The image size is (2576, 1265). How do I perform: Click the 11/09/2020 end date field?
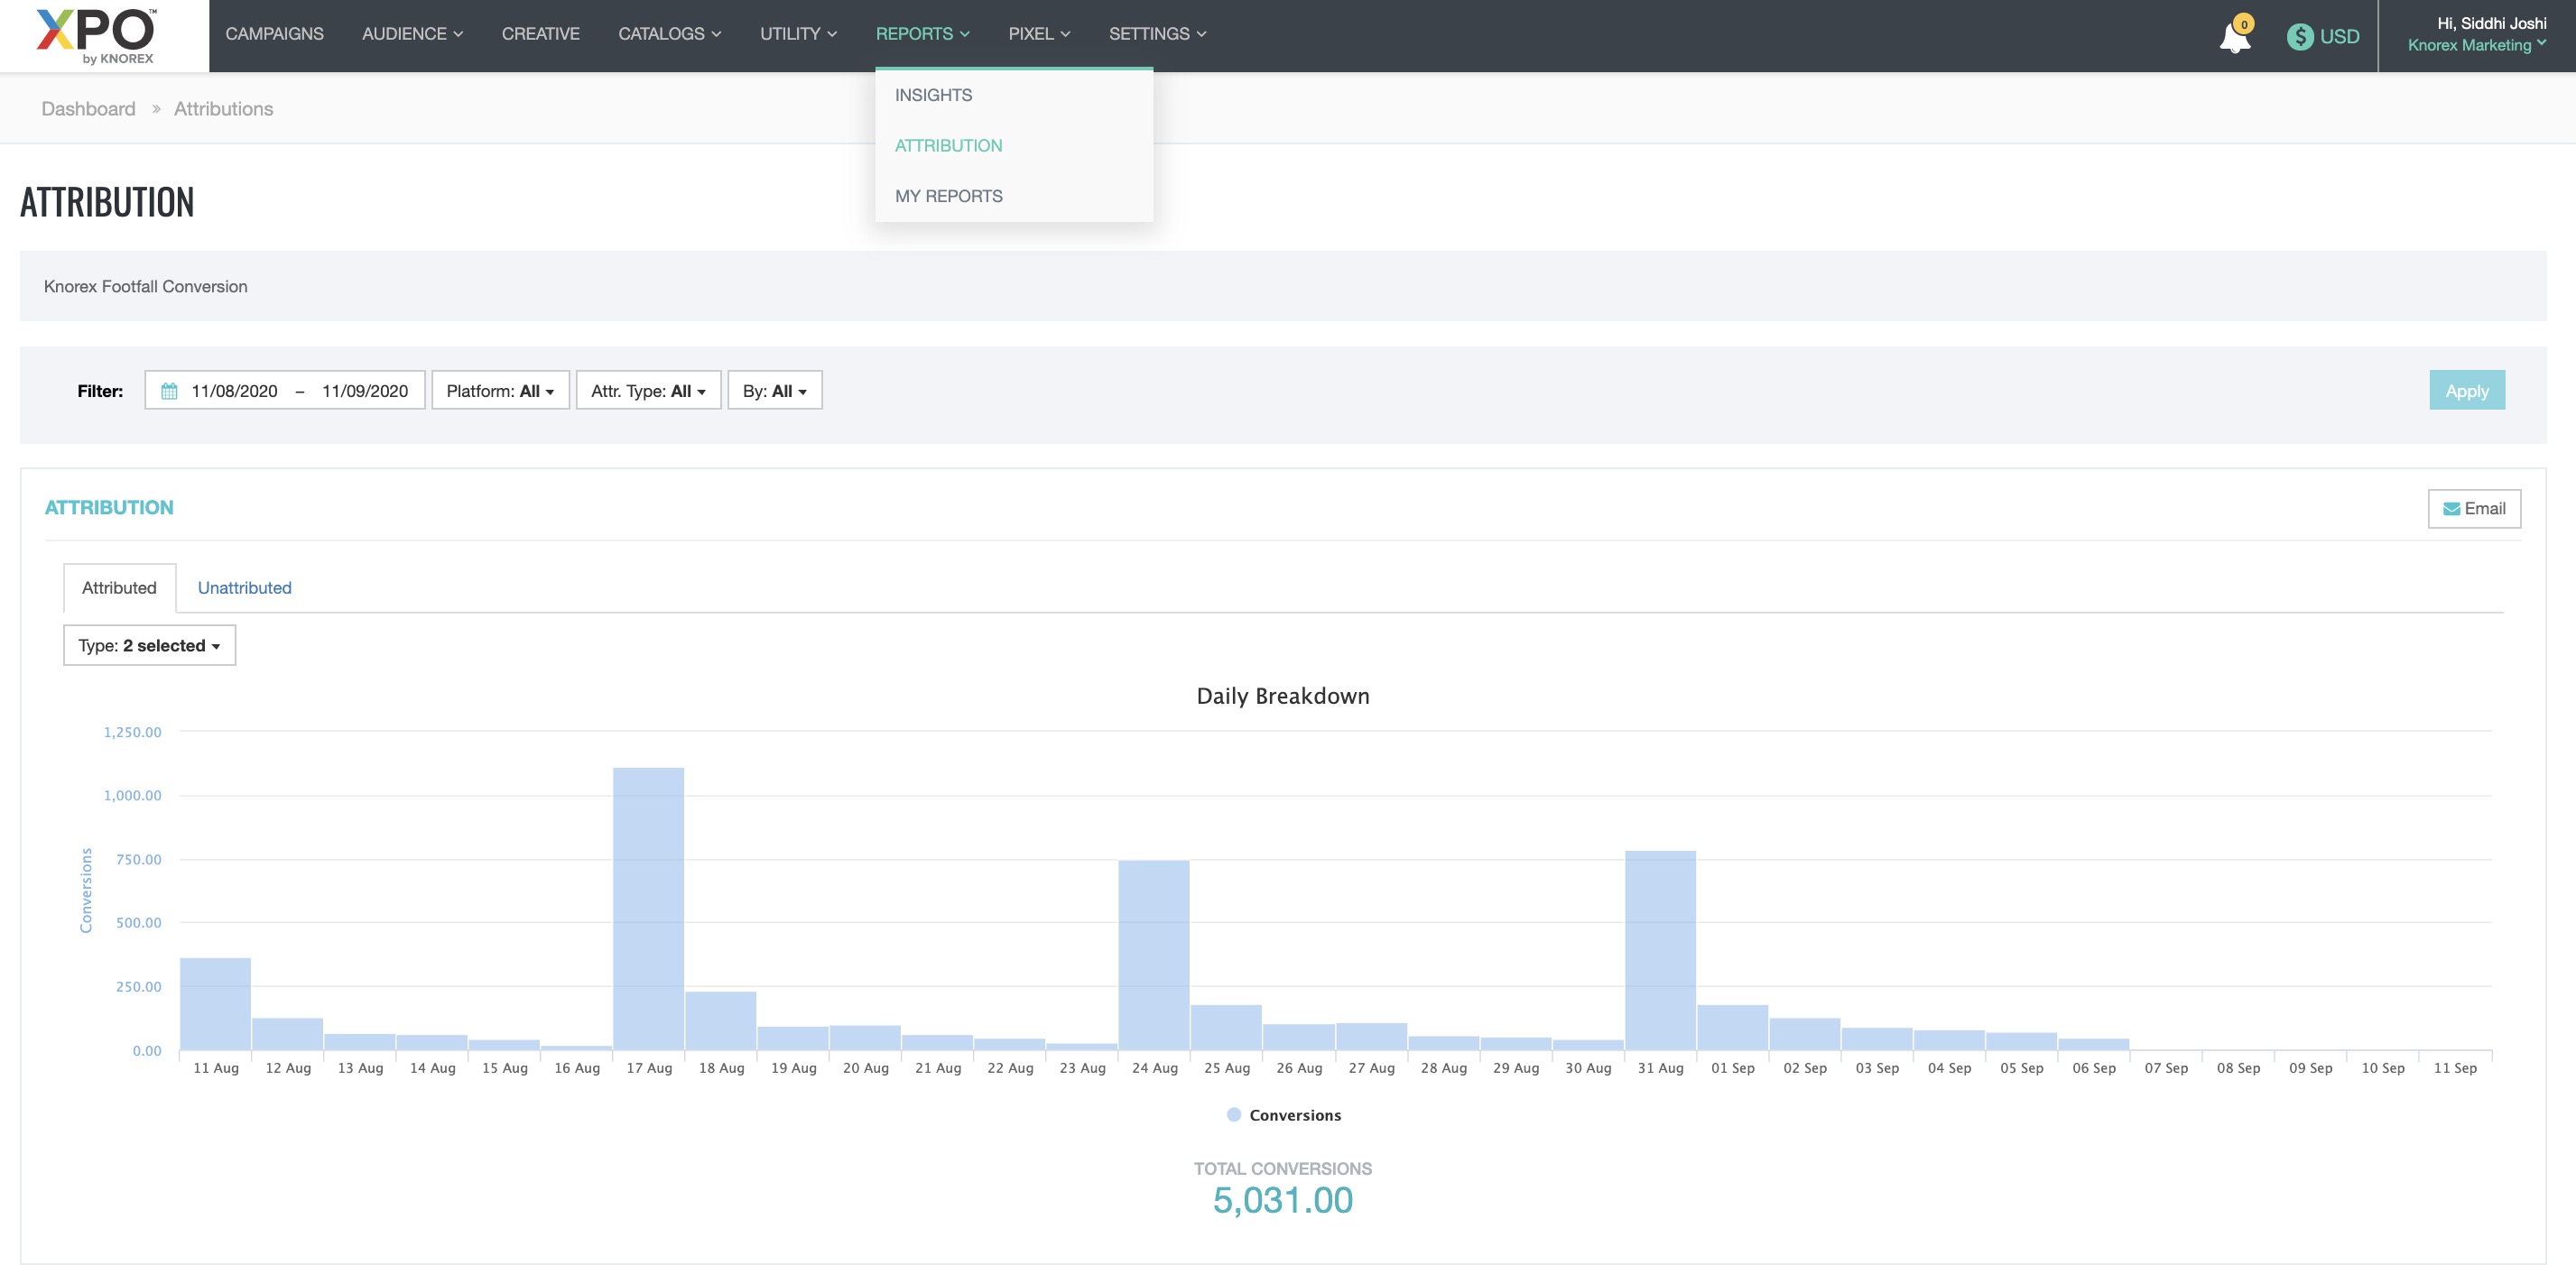pos(364,391)
